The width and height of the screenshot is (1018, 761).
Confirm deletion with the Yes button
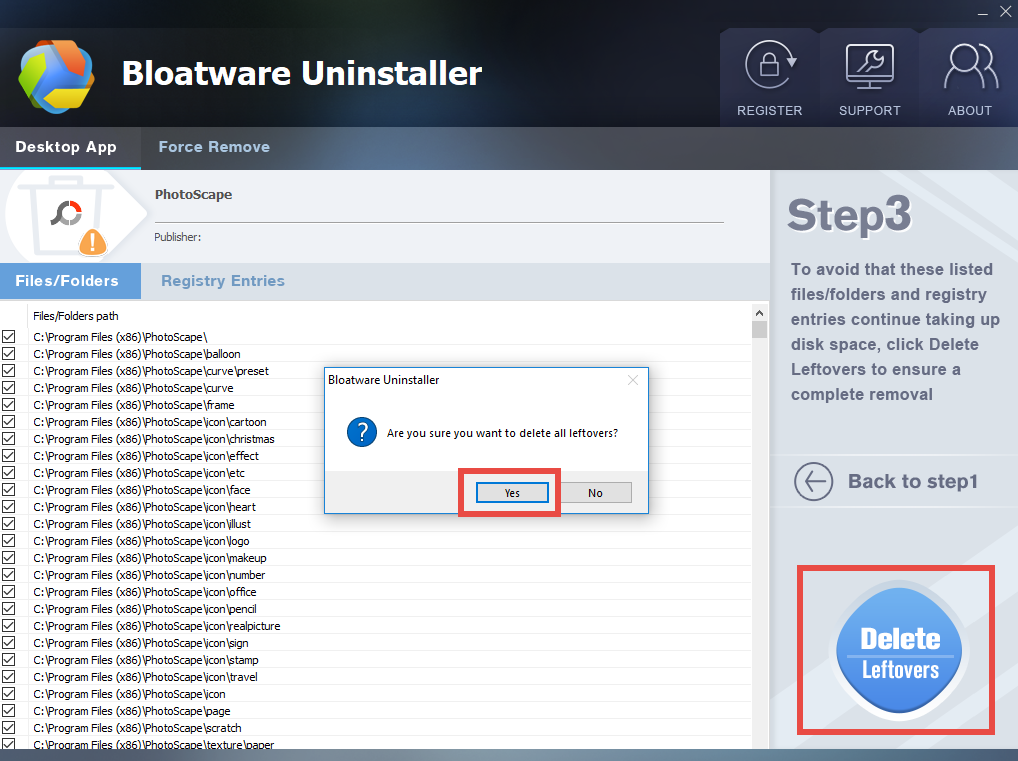coord(512,493)
